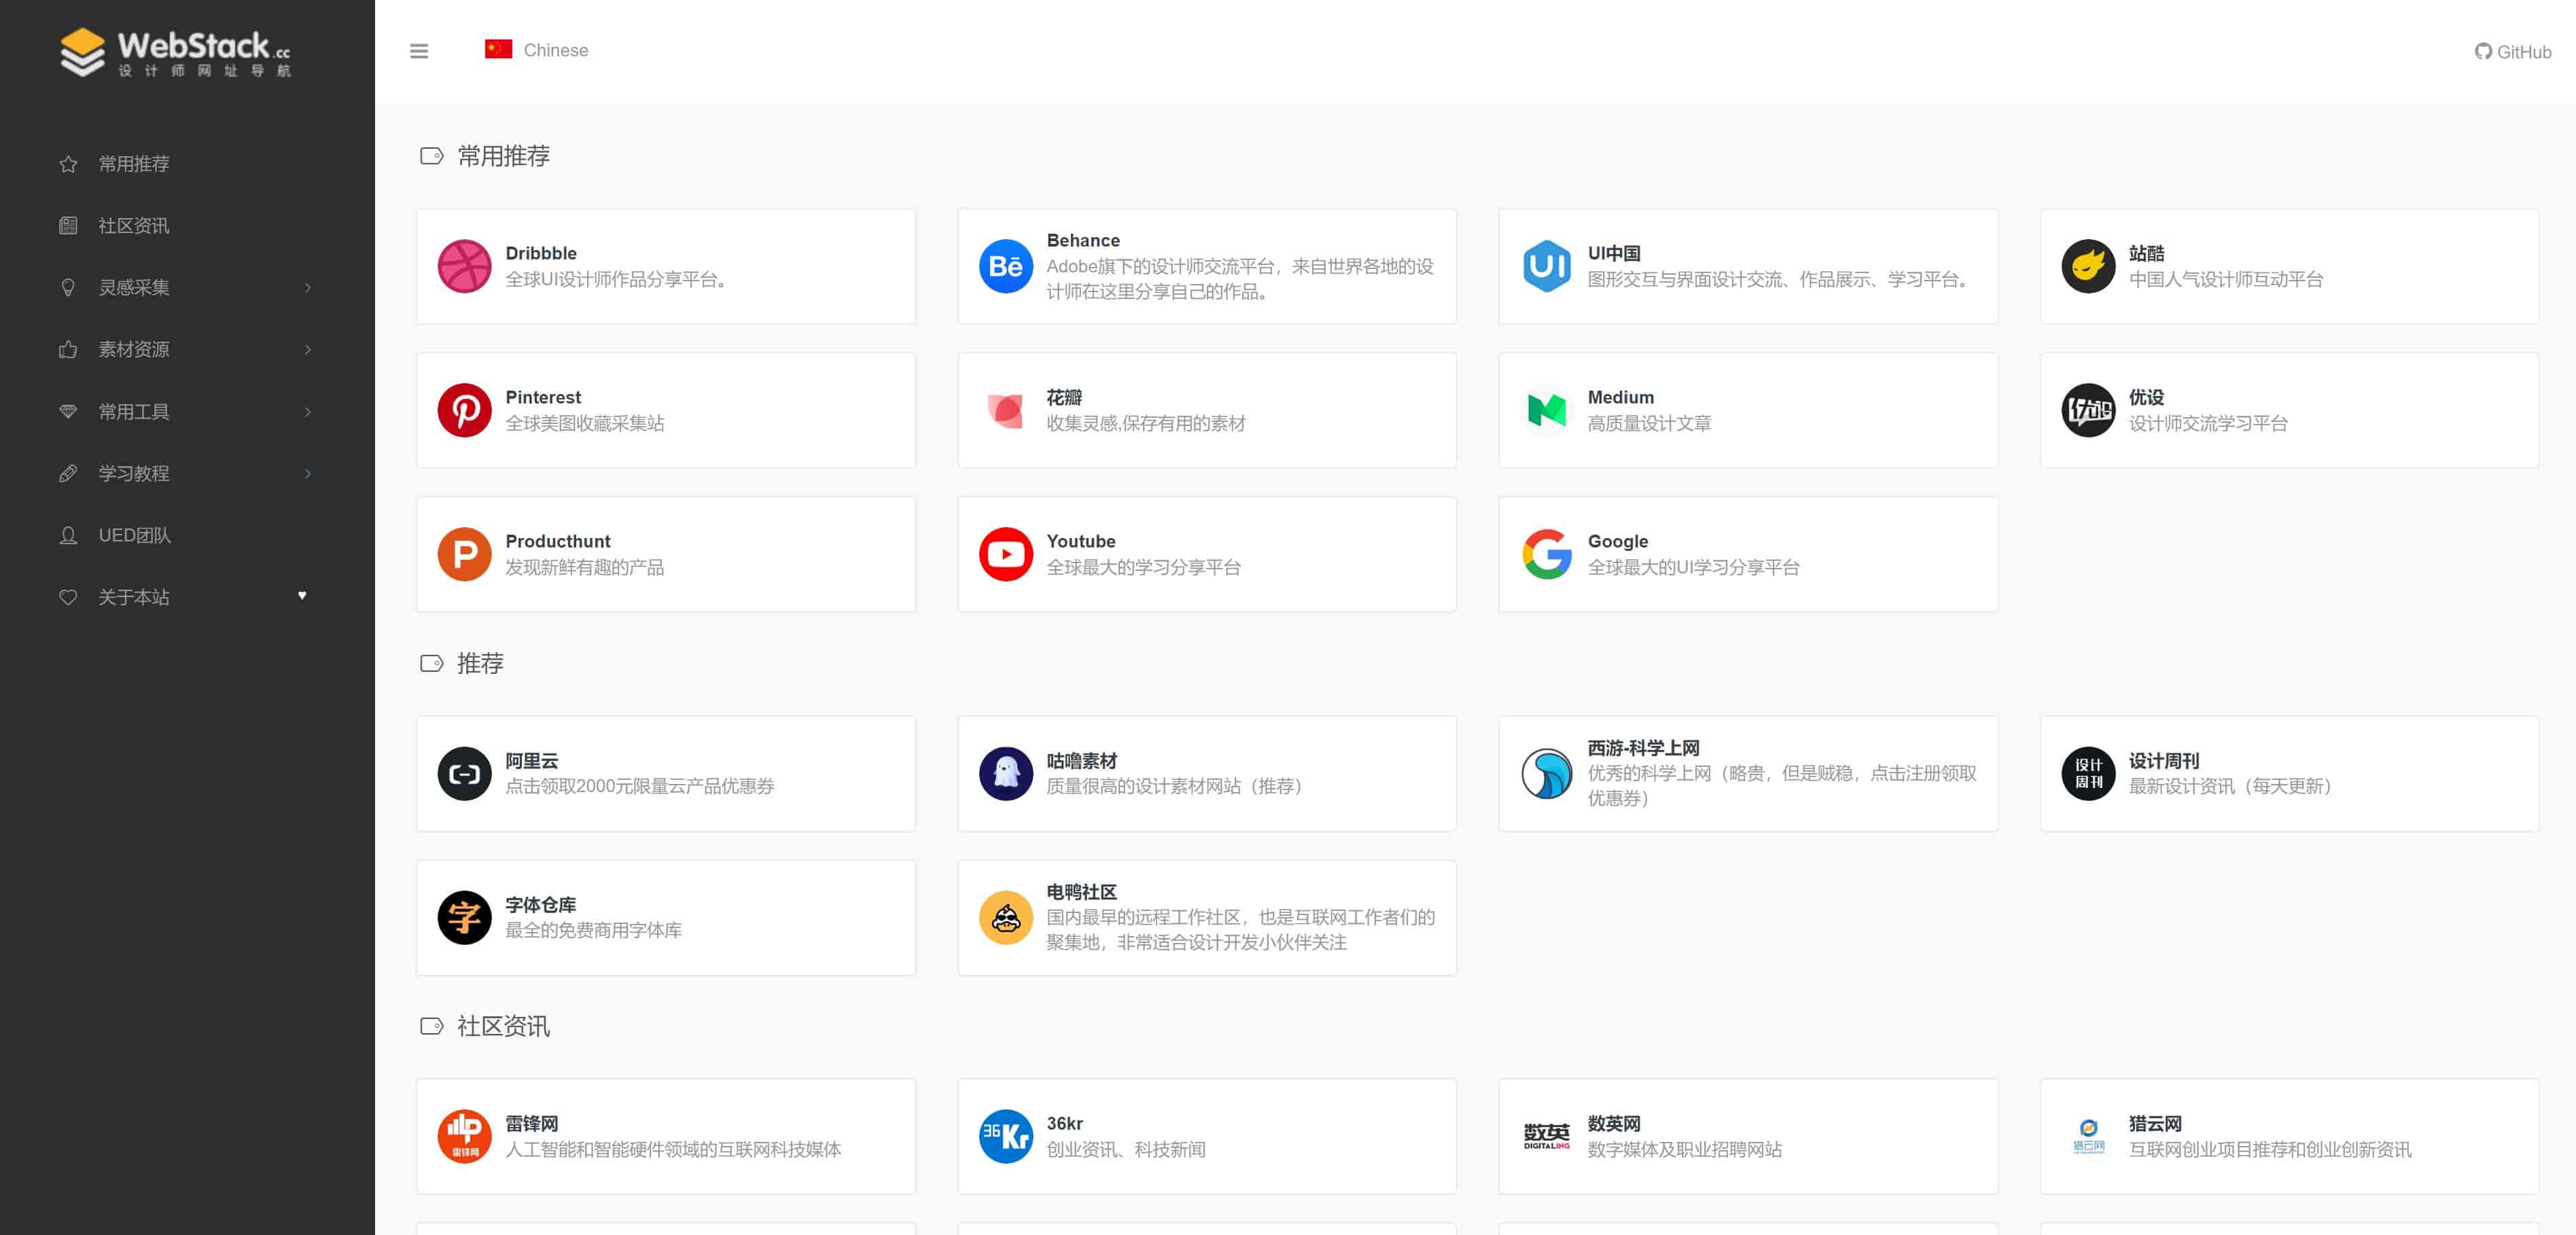This screenshot has height=1235, width=2576.
Task: Click the Youtube play logo icon
Action: pos(1005,554)
